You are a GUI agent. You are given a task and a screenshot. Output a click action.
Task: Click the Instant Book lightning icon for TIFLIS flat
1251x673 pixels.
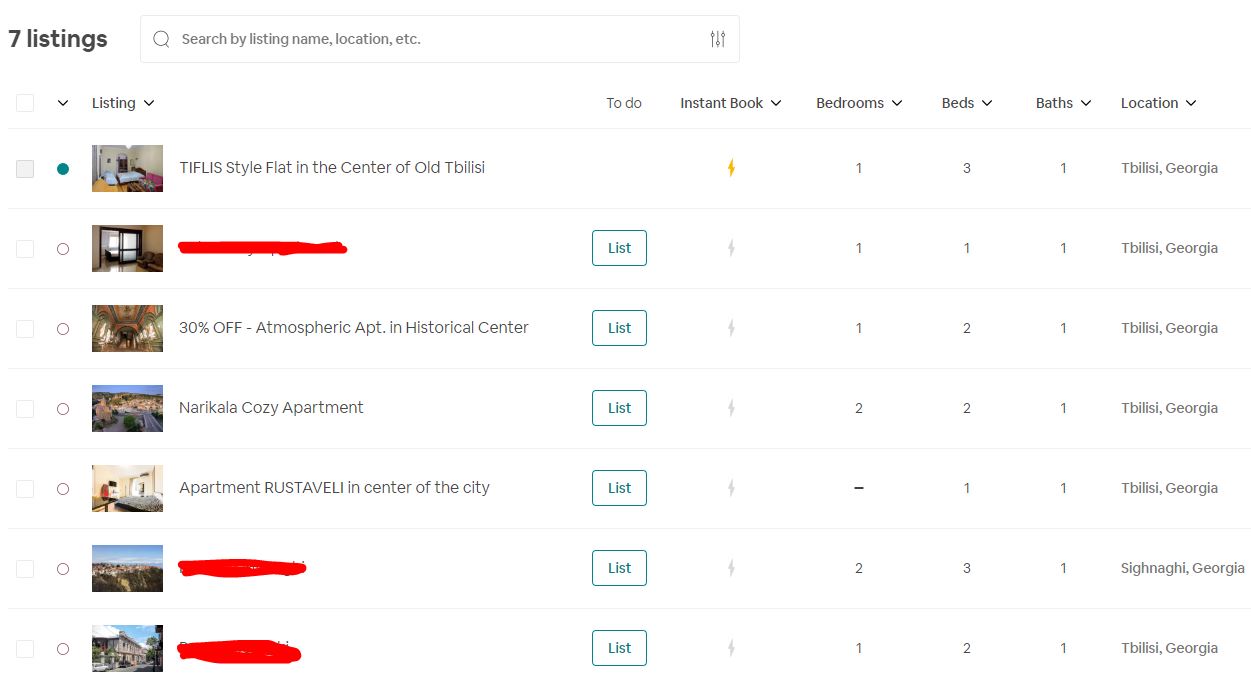731,168
